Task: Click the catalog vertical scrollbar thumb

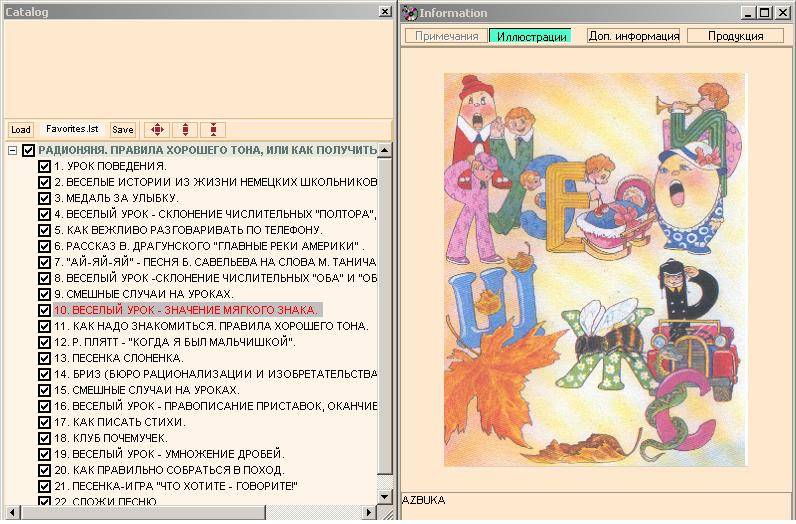Action: [x=385, y=315]
